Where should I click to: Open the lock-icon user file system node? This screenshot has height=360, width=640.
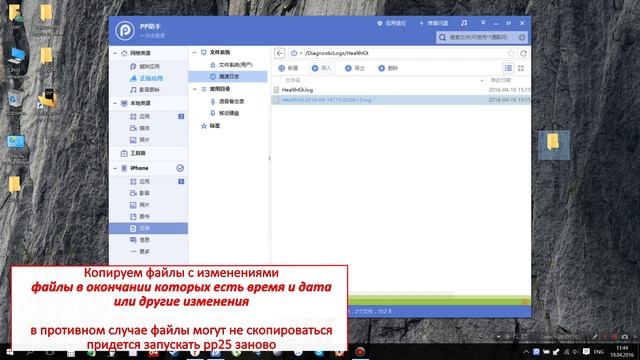click(x=231, y=65)
